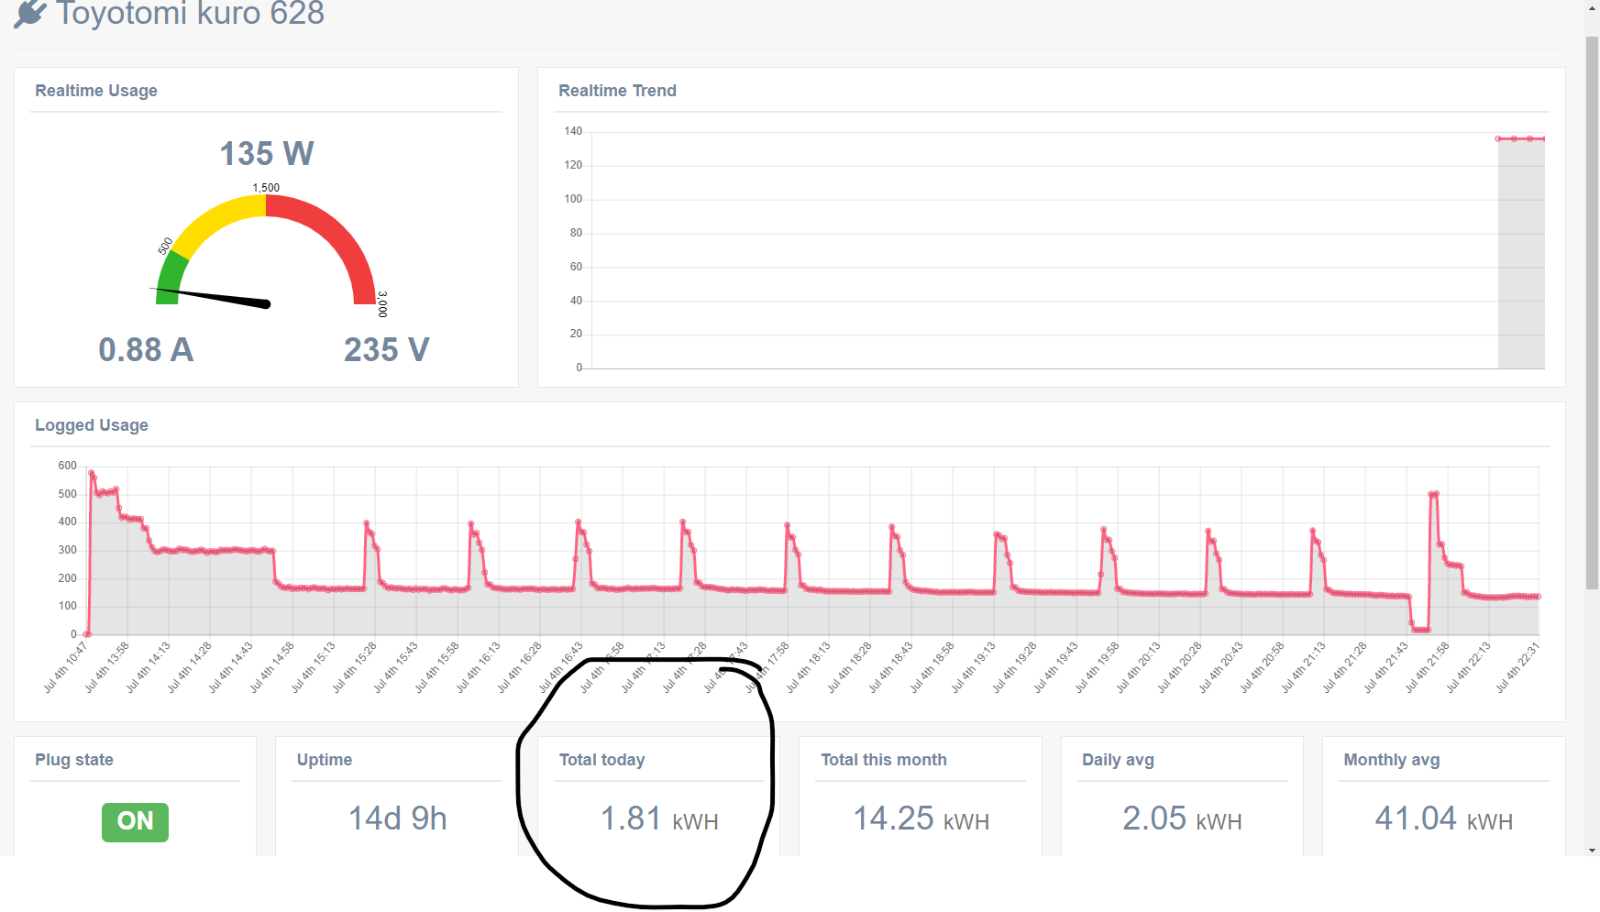Click the page vertical scrollbar thumb
1600x912 pixels.
tap(1592, 313)
